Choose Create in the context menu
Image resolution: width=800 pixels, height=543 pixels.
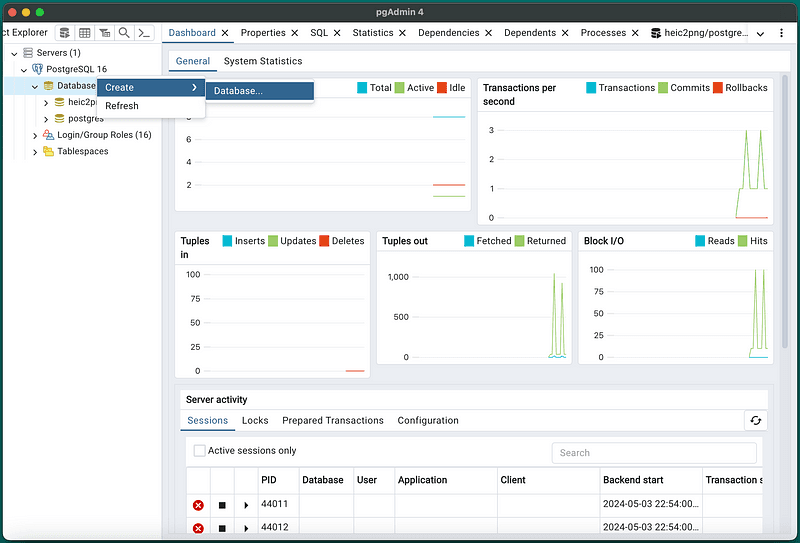[151, 87]
